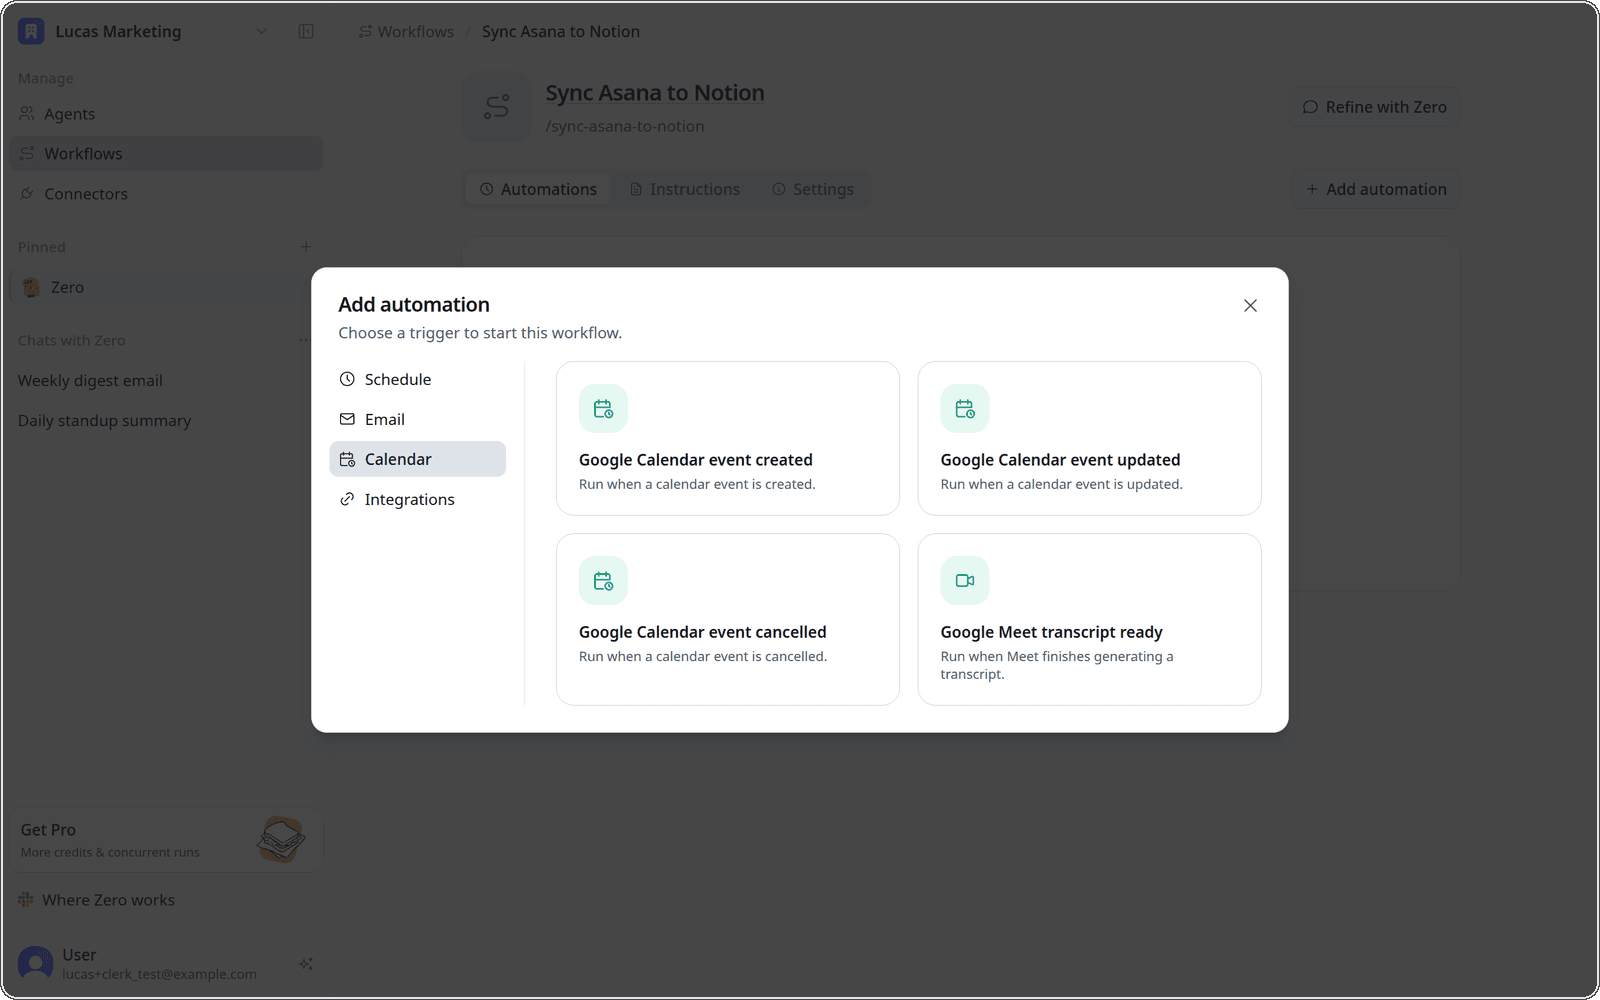Click calendar icon on event cancelled card

603,581
